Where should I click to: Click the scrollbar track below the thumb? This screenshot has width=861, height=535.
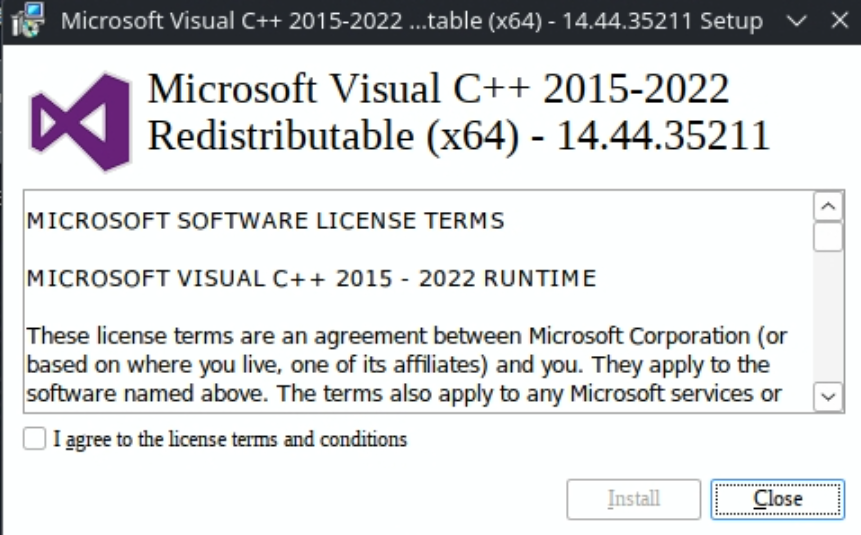tap(828, 316)
